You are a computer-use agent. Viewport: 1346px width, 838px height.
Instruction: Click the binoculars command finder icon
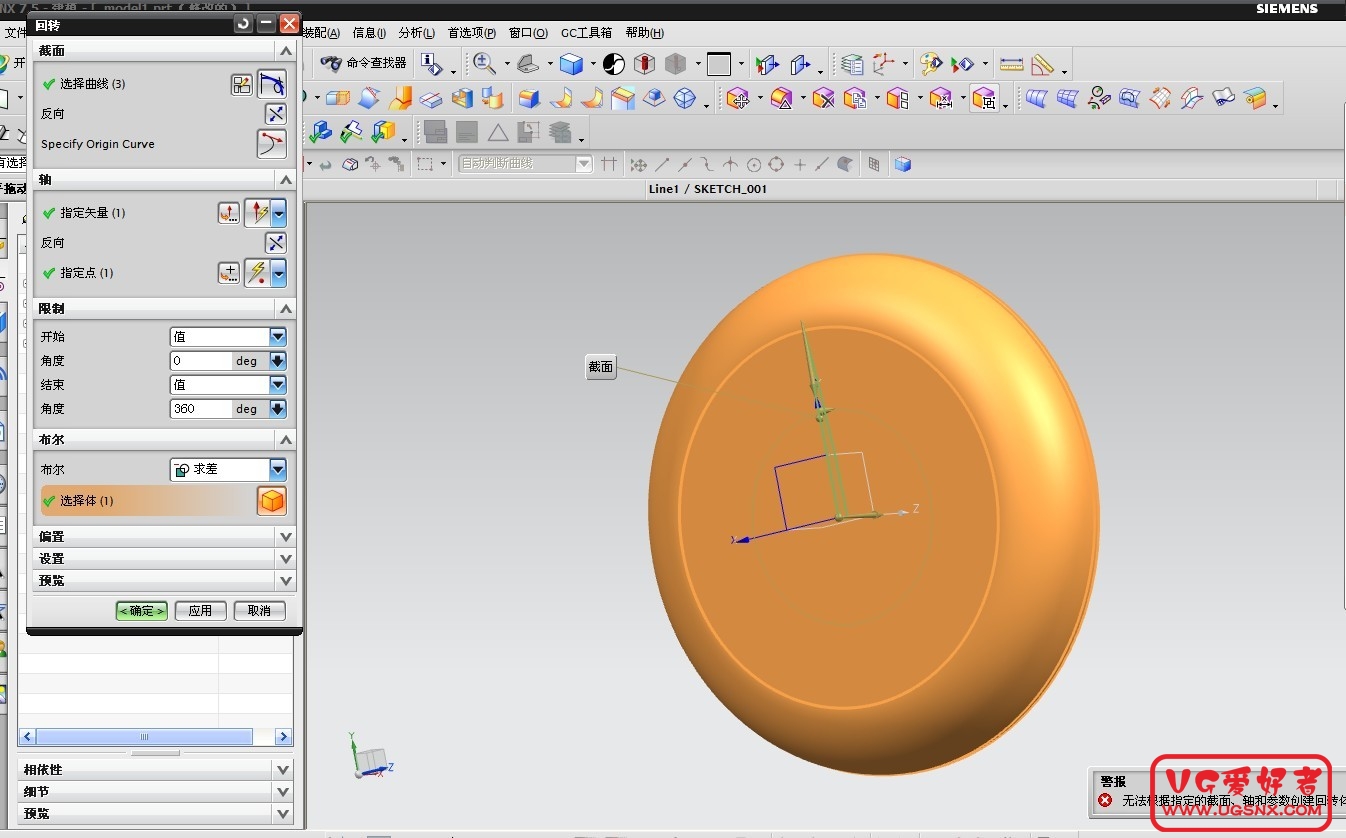coord(331,63)
